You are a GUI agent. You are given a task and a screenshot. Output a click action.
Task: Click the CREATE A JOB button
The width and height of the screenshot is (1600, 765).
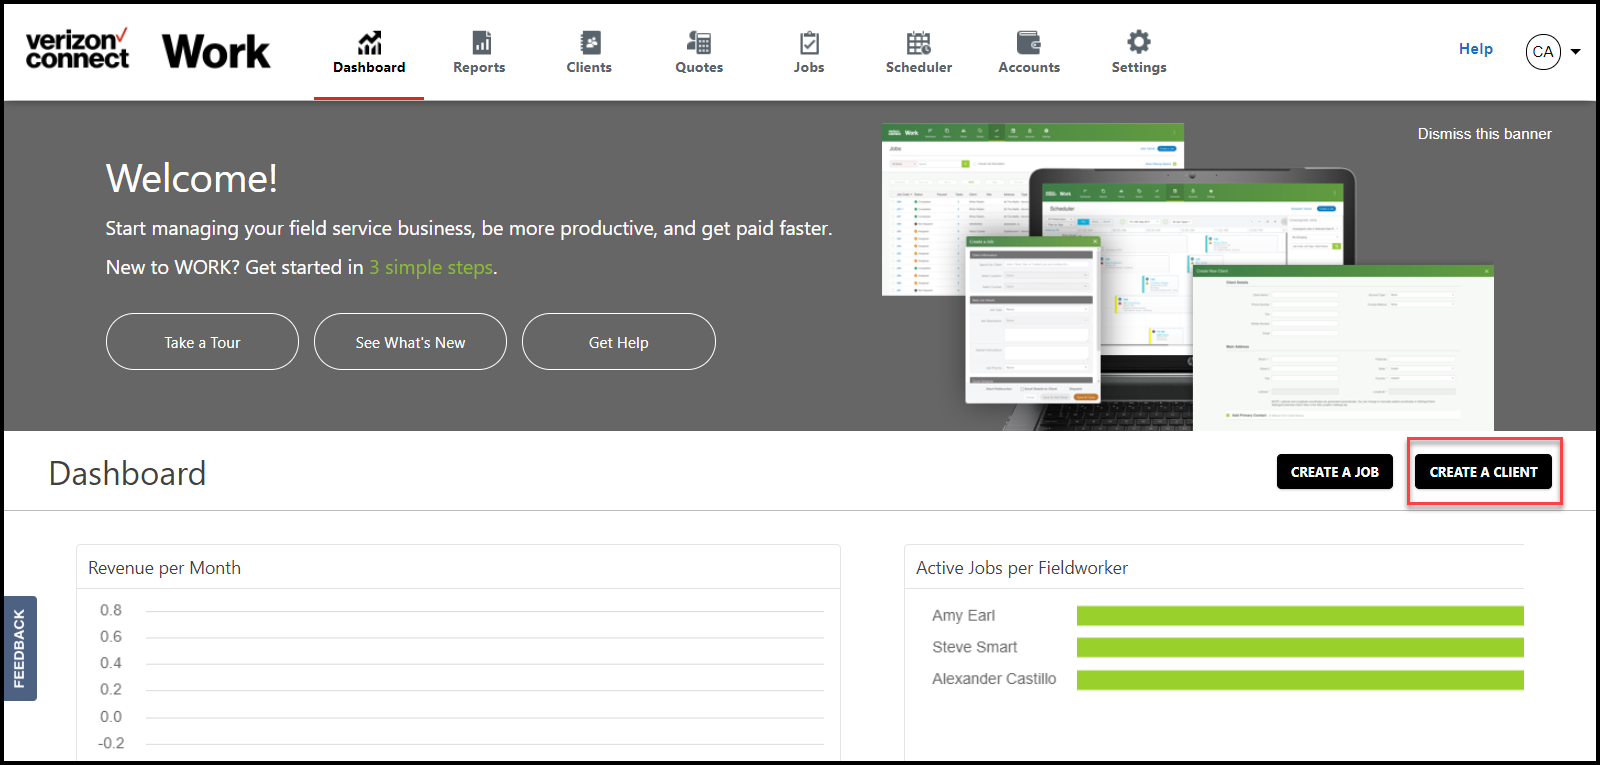pos(1335,472)
